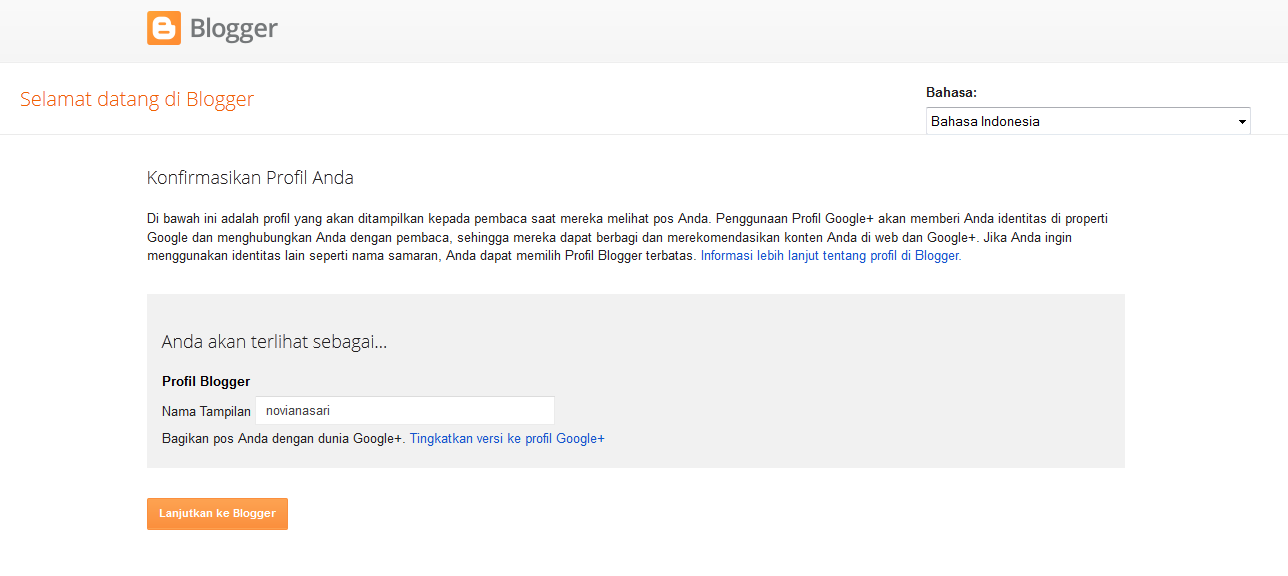Click Tingkatkan versi ke profil Google+ link
Screen dimensions: 1288x576
tap(507, 438)
